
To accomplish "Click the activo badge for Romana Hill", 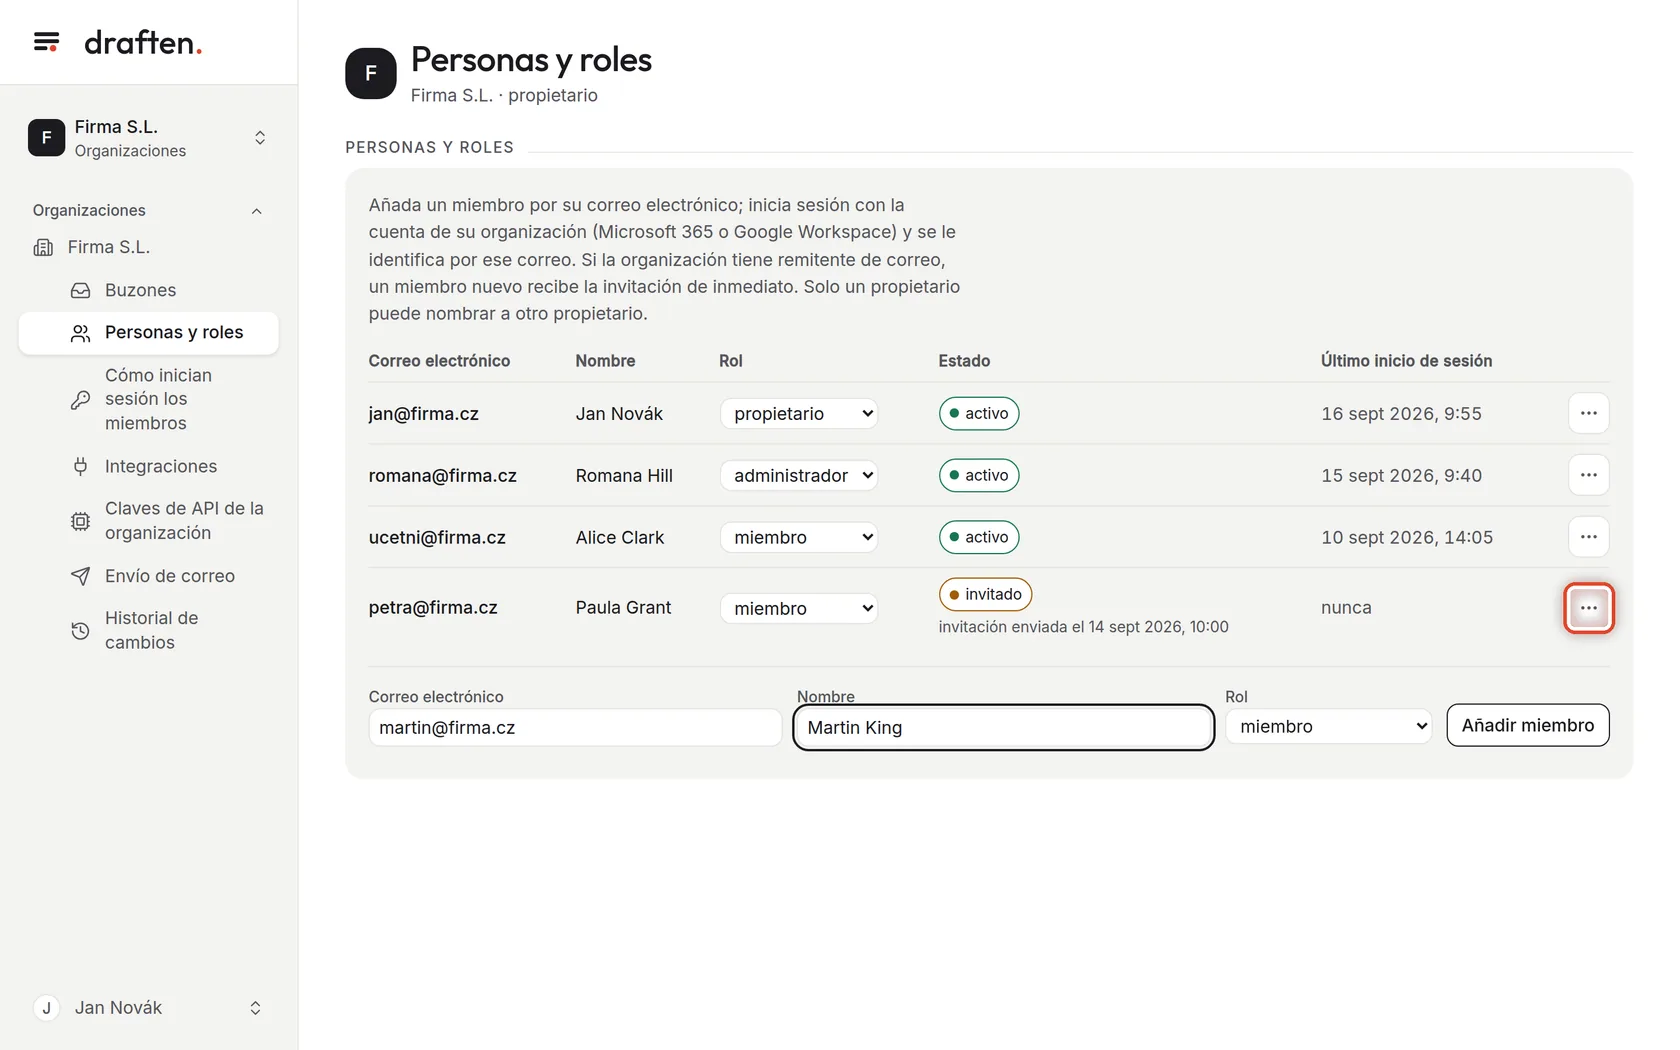I will (x=979, y=475).
